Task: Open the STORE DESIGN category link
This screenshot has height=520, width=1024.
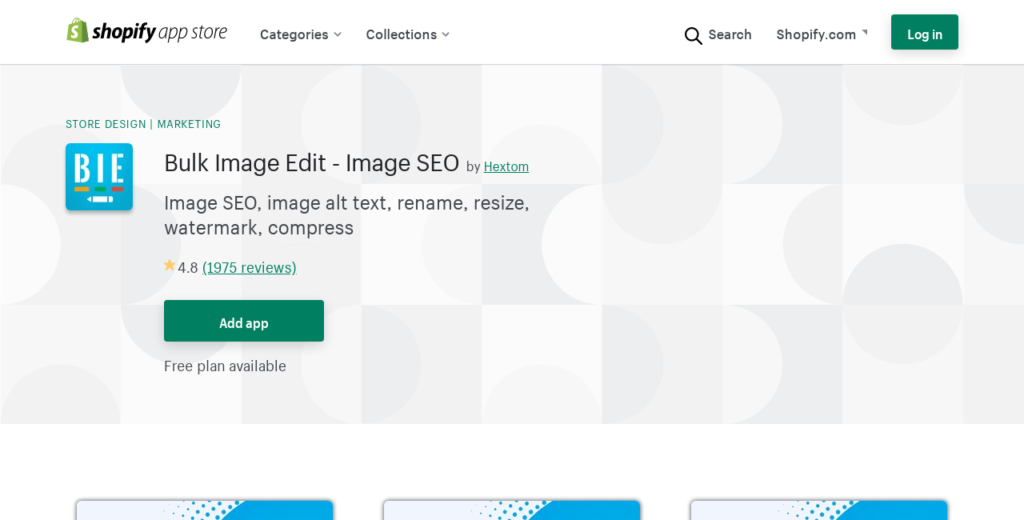Action: point(106,124)
